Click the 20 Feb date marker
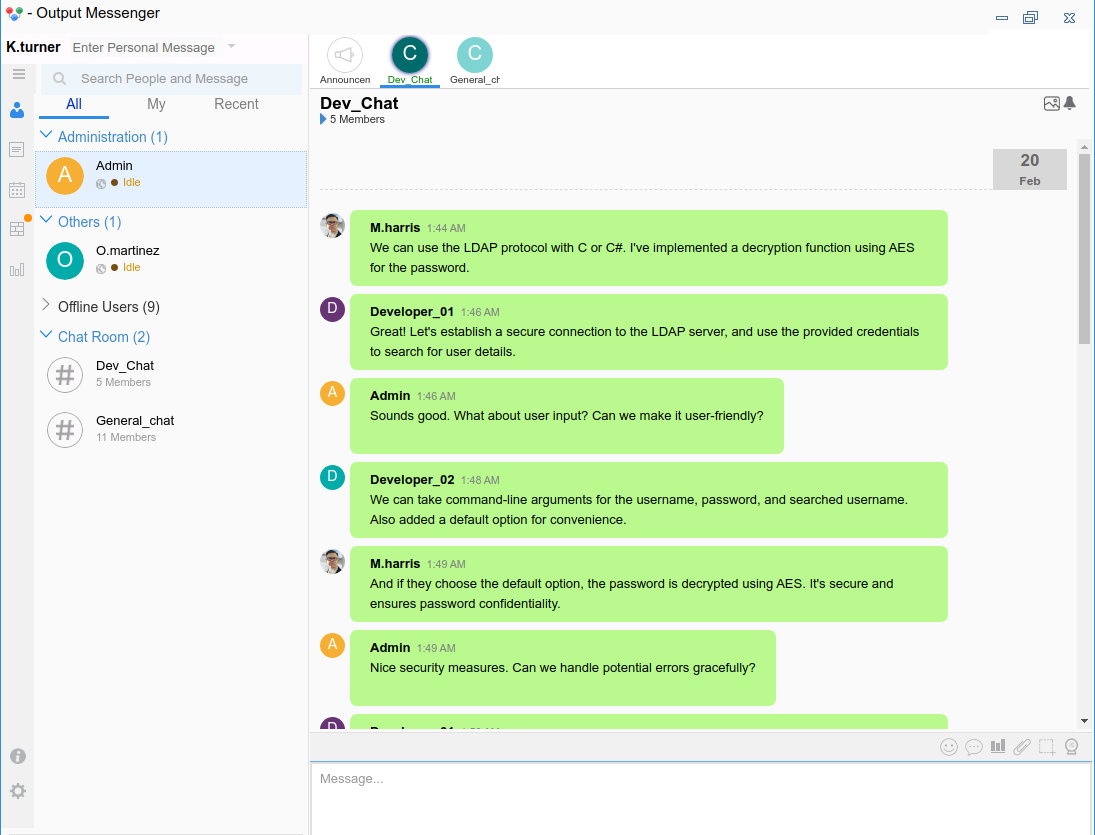Screen dimensions: 1095x835 tap(1029, 169)
